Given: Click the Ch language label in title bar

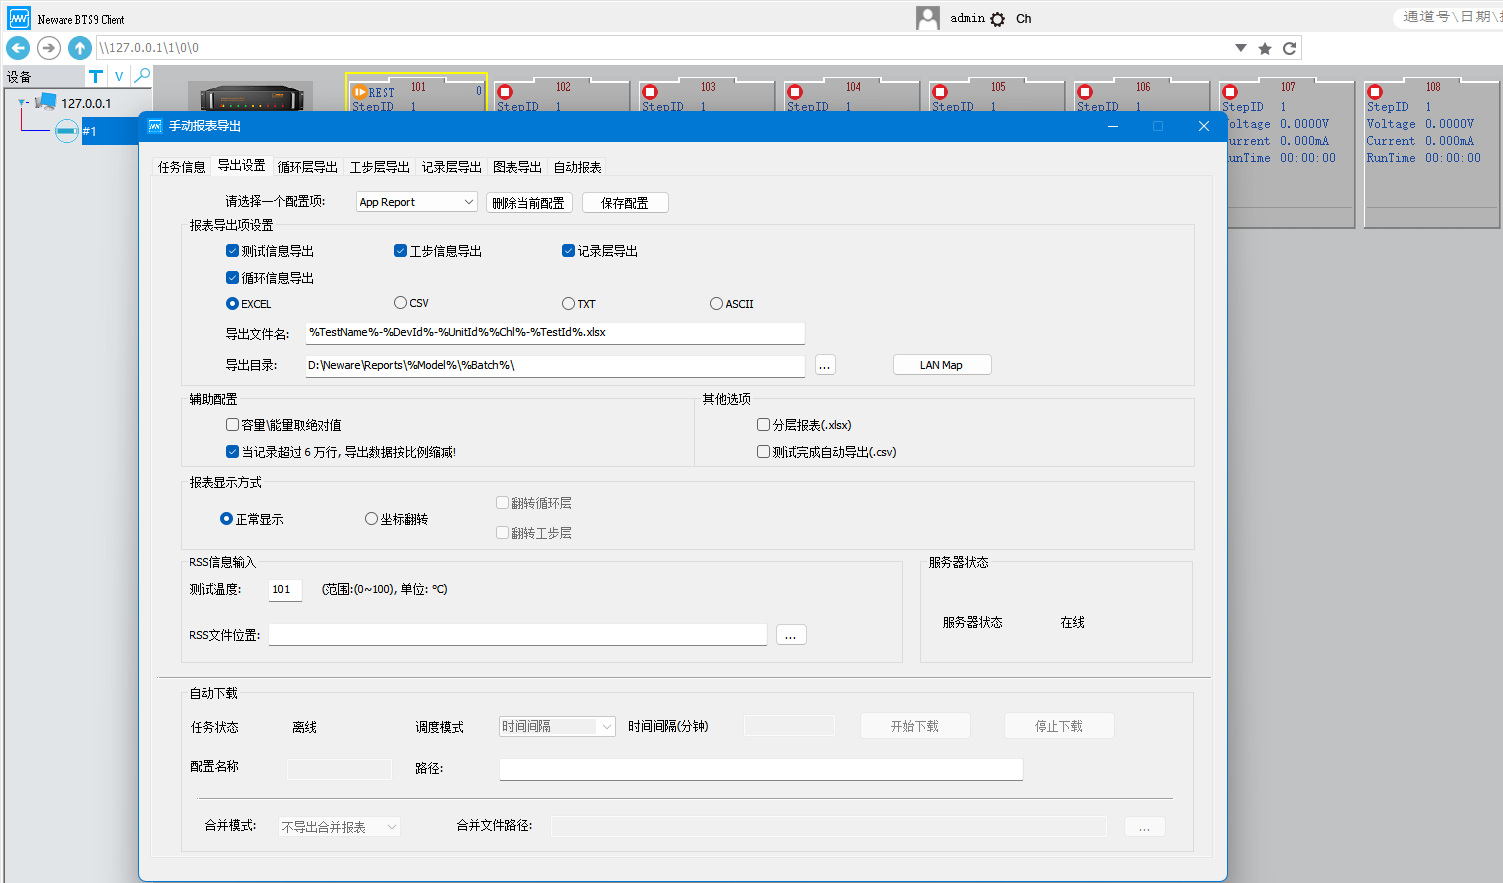Looking at the screenshot, I should point(1024,19).
